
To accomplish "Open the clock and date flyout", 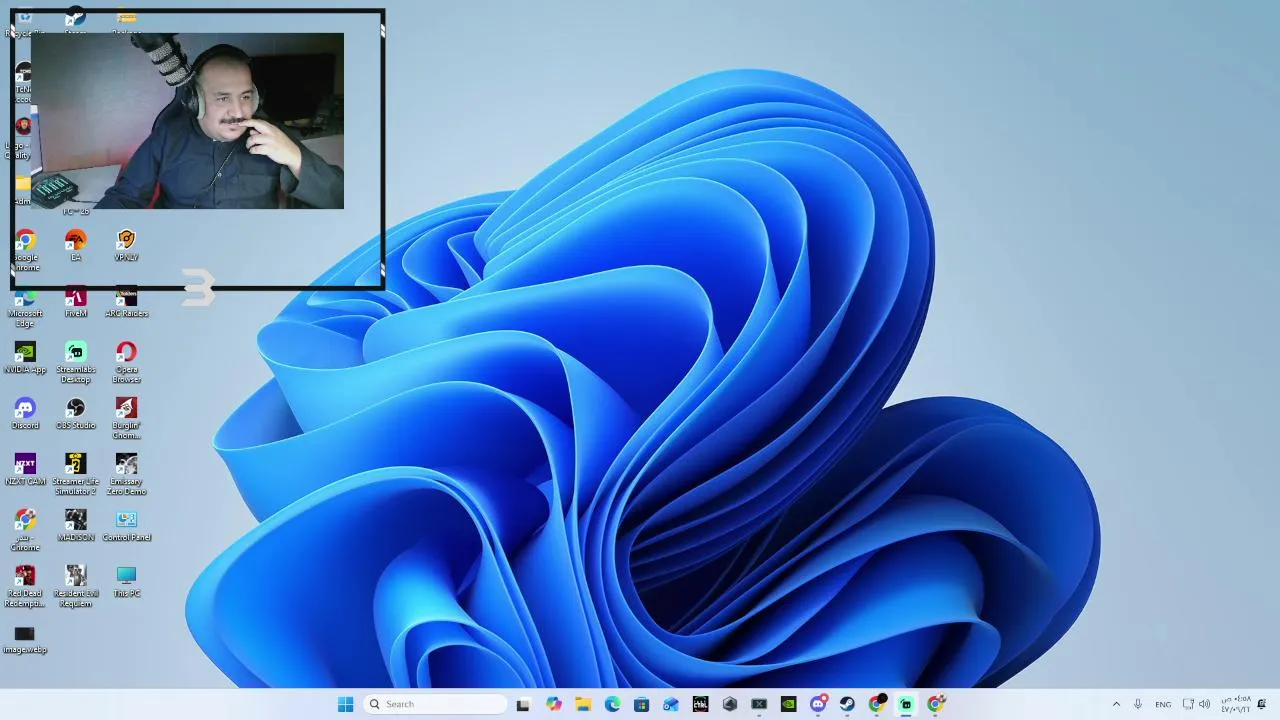I will [1235, 704].
